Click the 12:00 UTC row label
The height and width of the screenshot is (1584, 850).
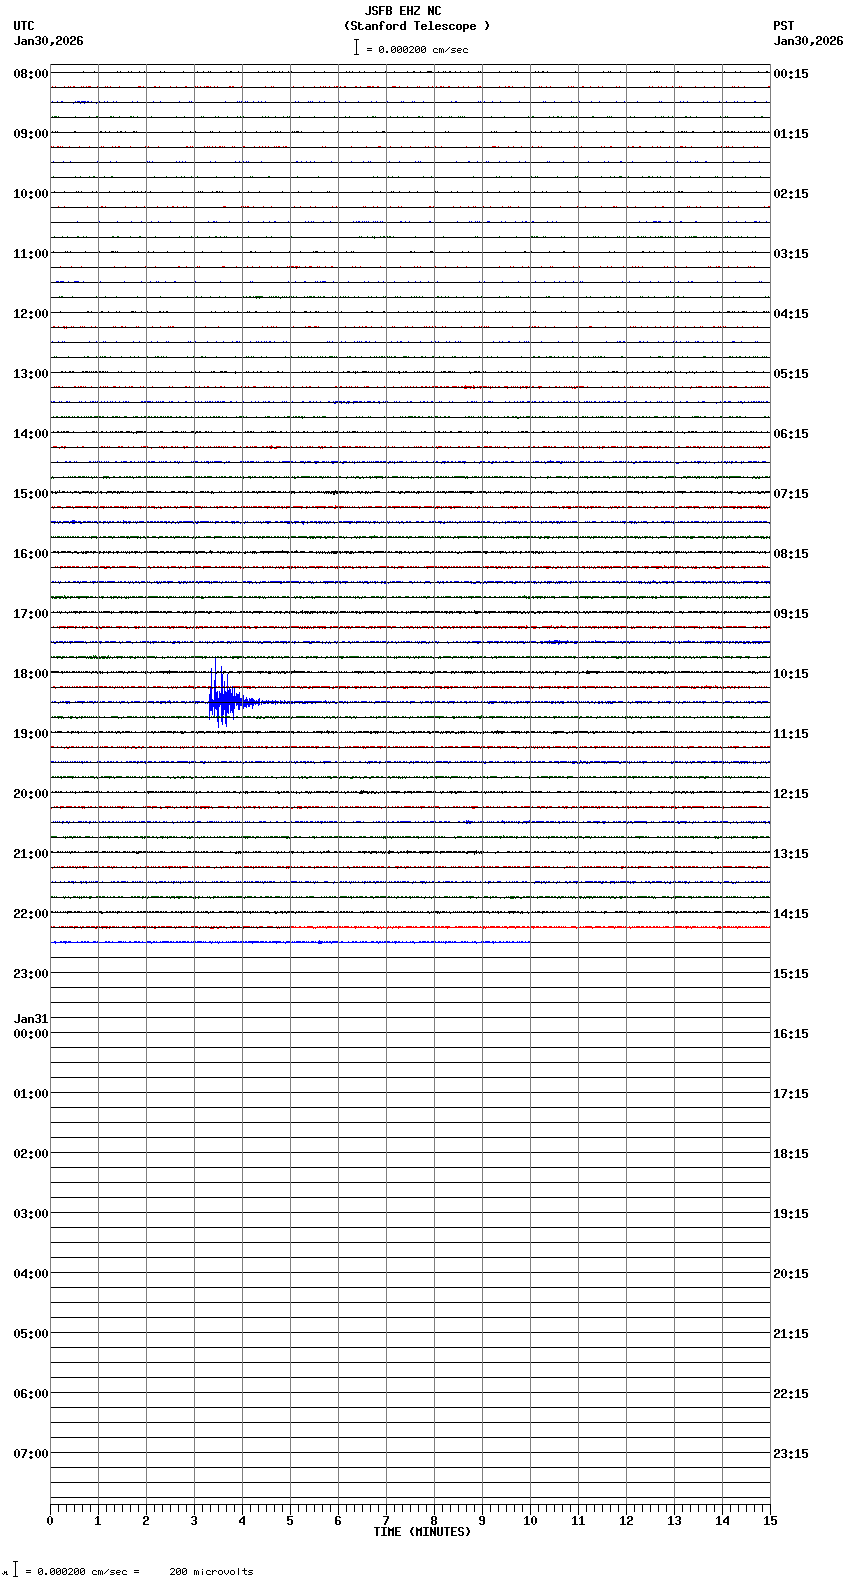point(30,314)
